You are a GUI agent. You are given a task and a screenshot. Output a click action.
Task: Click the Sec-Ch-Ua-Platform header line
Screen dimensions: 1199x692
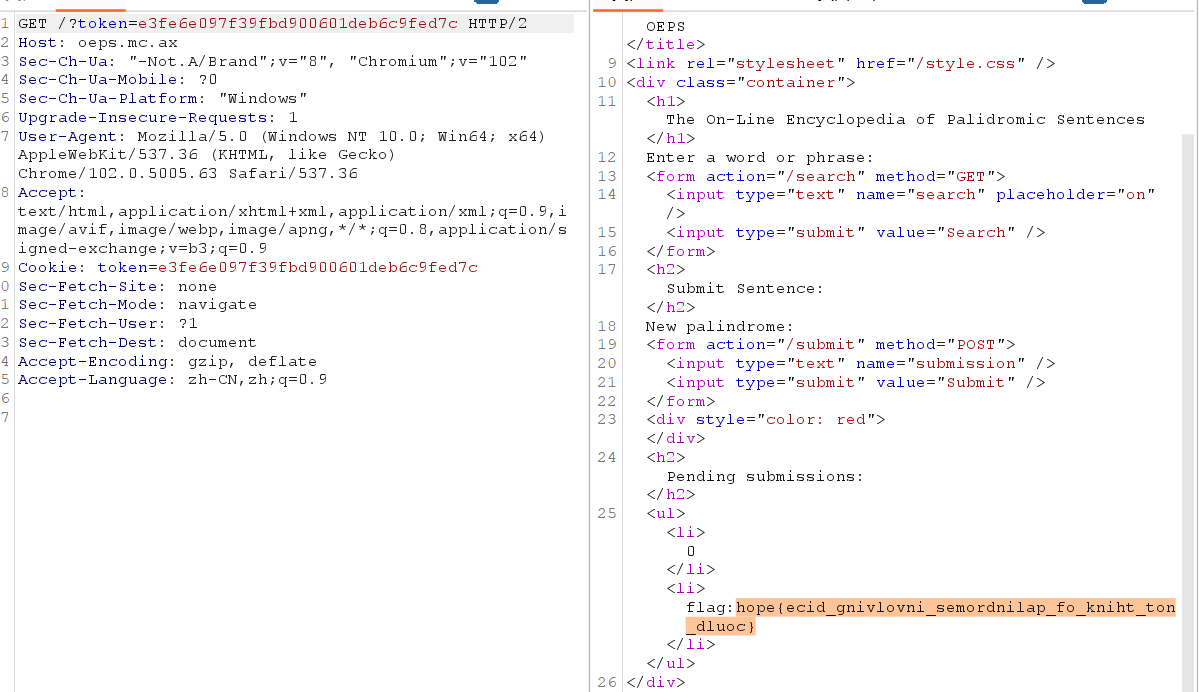coord(162,98)
